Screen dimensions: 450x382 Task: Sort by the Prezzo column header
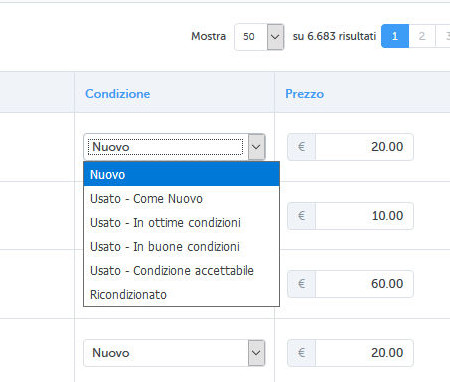pos(304,94)
